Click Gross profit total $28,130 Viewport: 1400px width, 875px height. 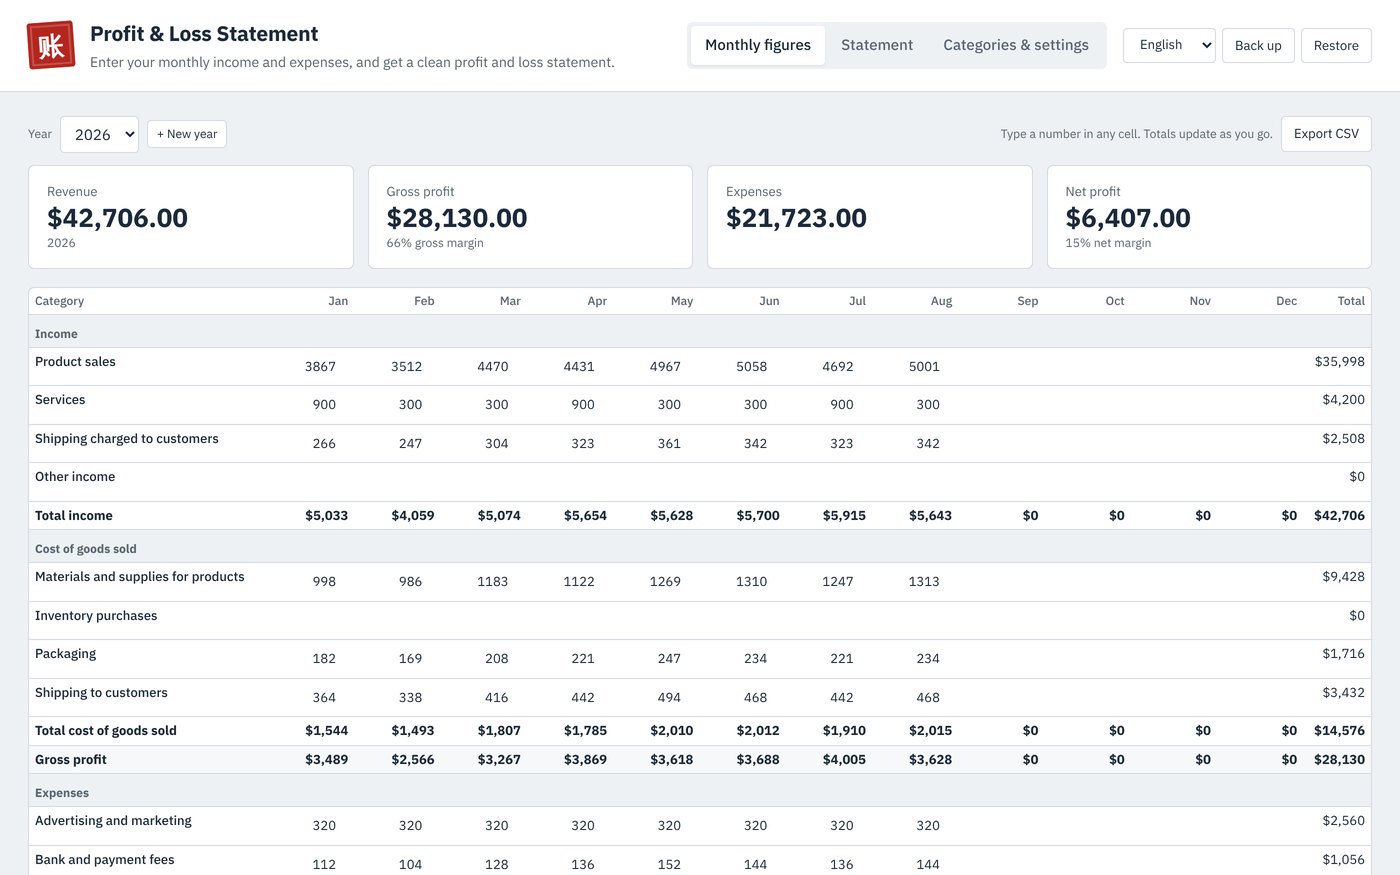1339,760
